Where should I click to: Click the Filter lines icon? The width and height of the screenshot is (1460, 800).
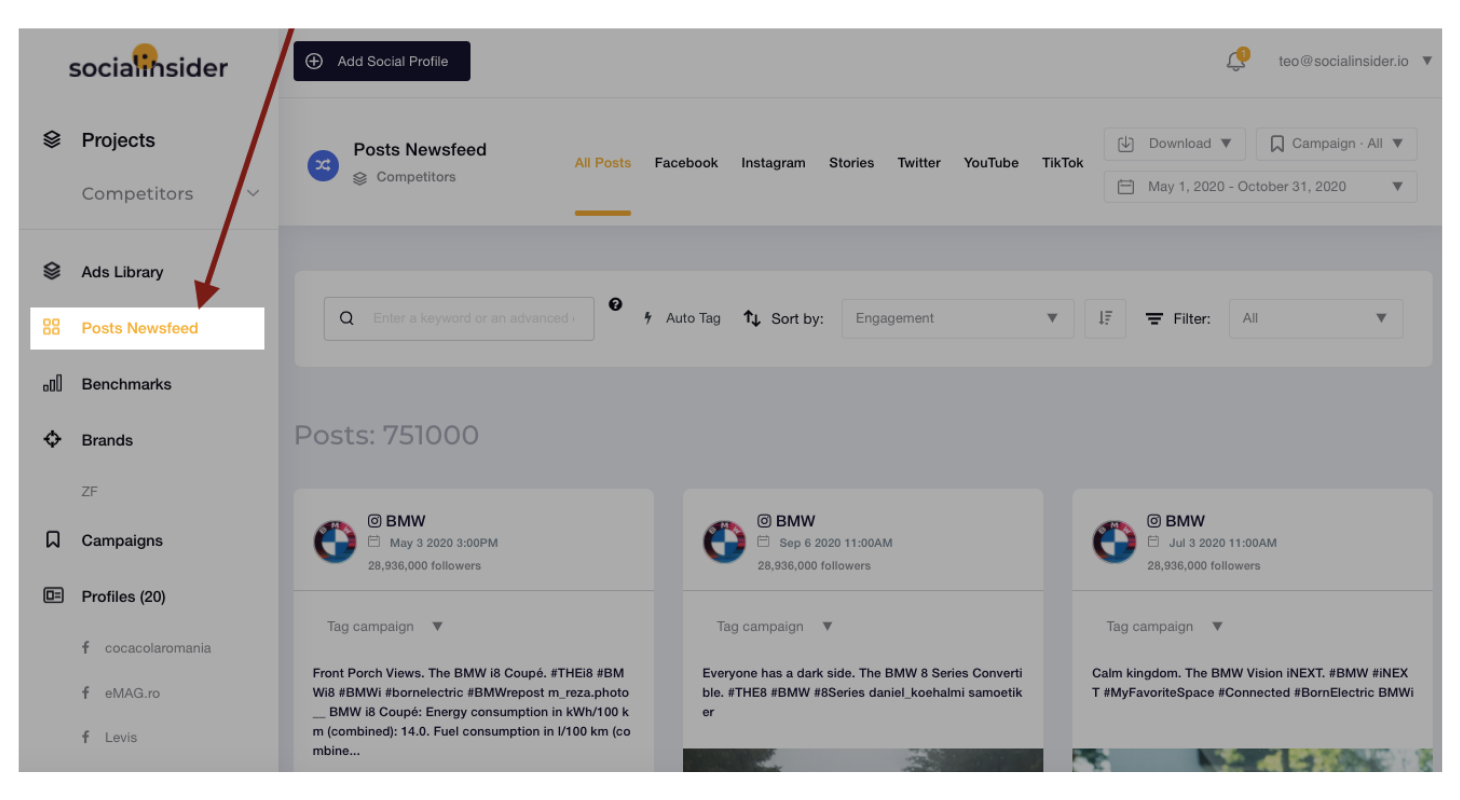point(1154,318)
